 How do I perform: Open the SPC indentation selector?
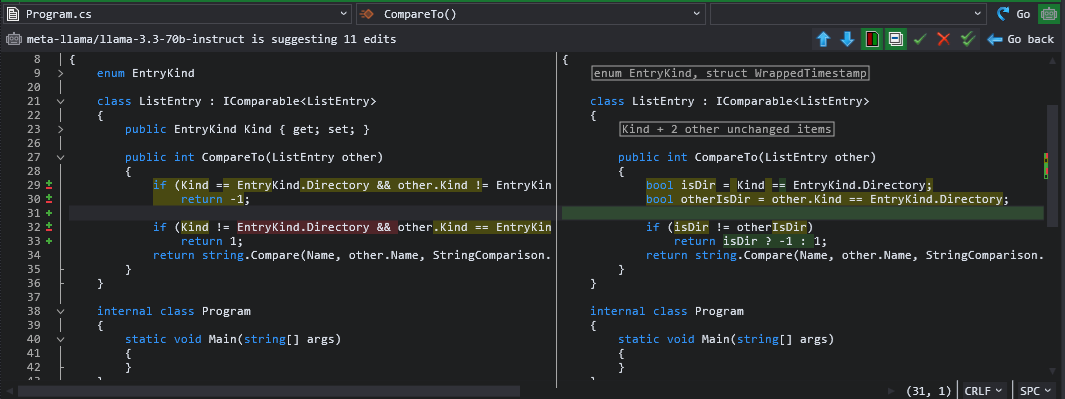(1037, 391)
